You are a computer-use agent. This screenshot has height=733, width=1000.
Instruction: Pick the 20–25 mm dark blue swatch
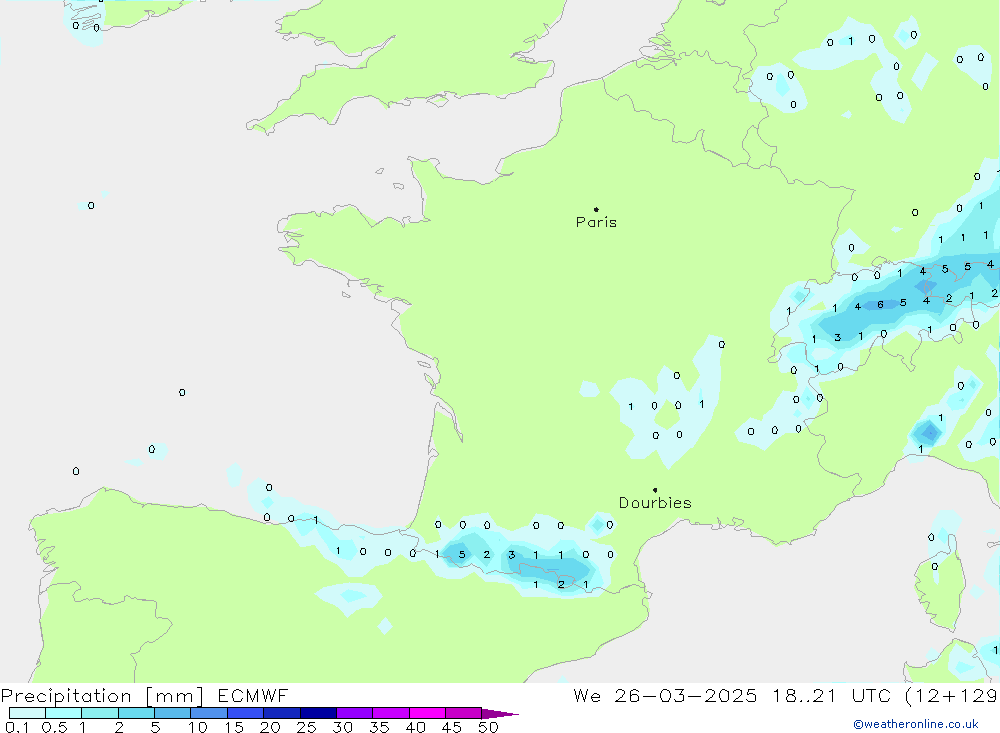[x=282, y=713]
